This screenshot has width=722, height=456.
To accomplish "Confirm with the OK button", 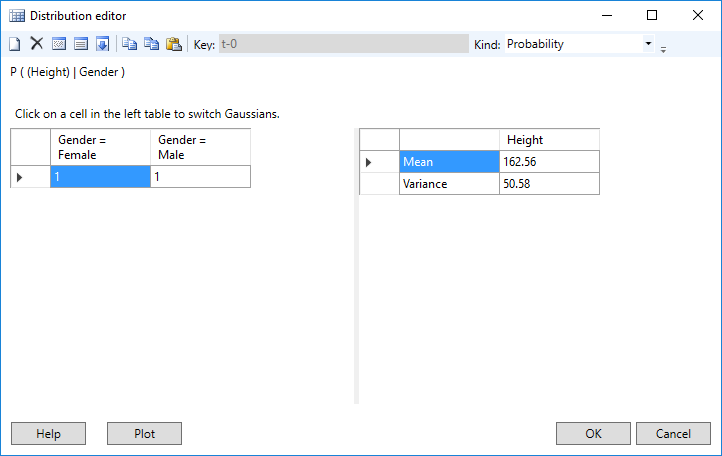I will pyautogui.click(x=593, y=434).
